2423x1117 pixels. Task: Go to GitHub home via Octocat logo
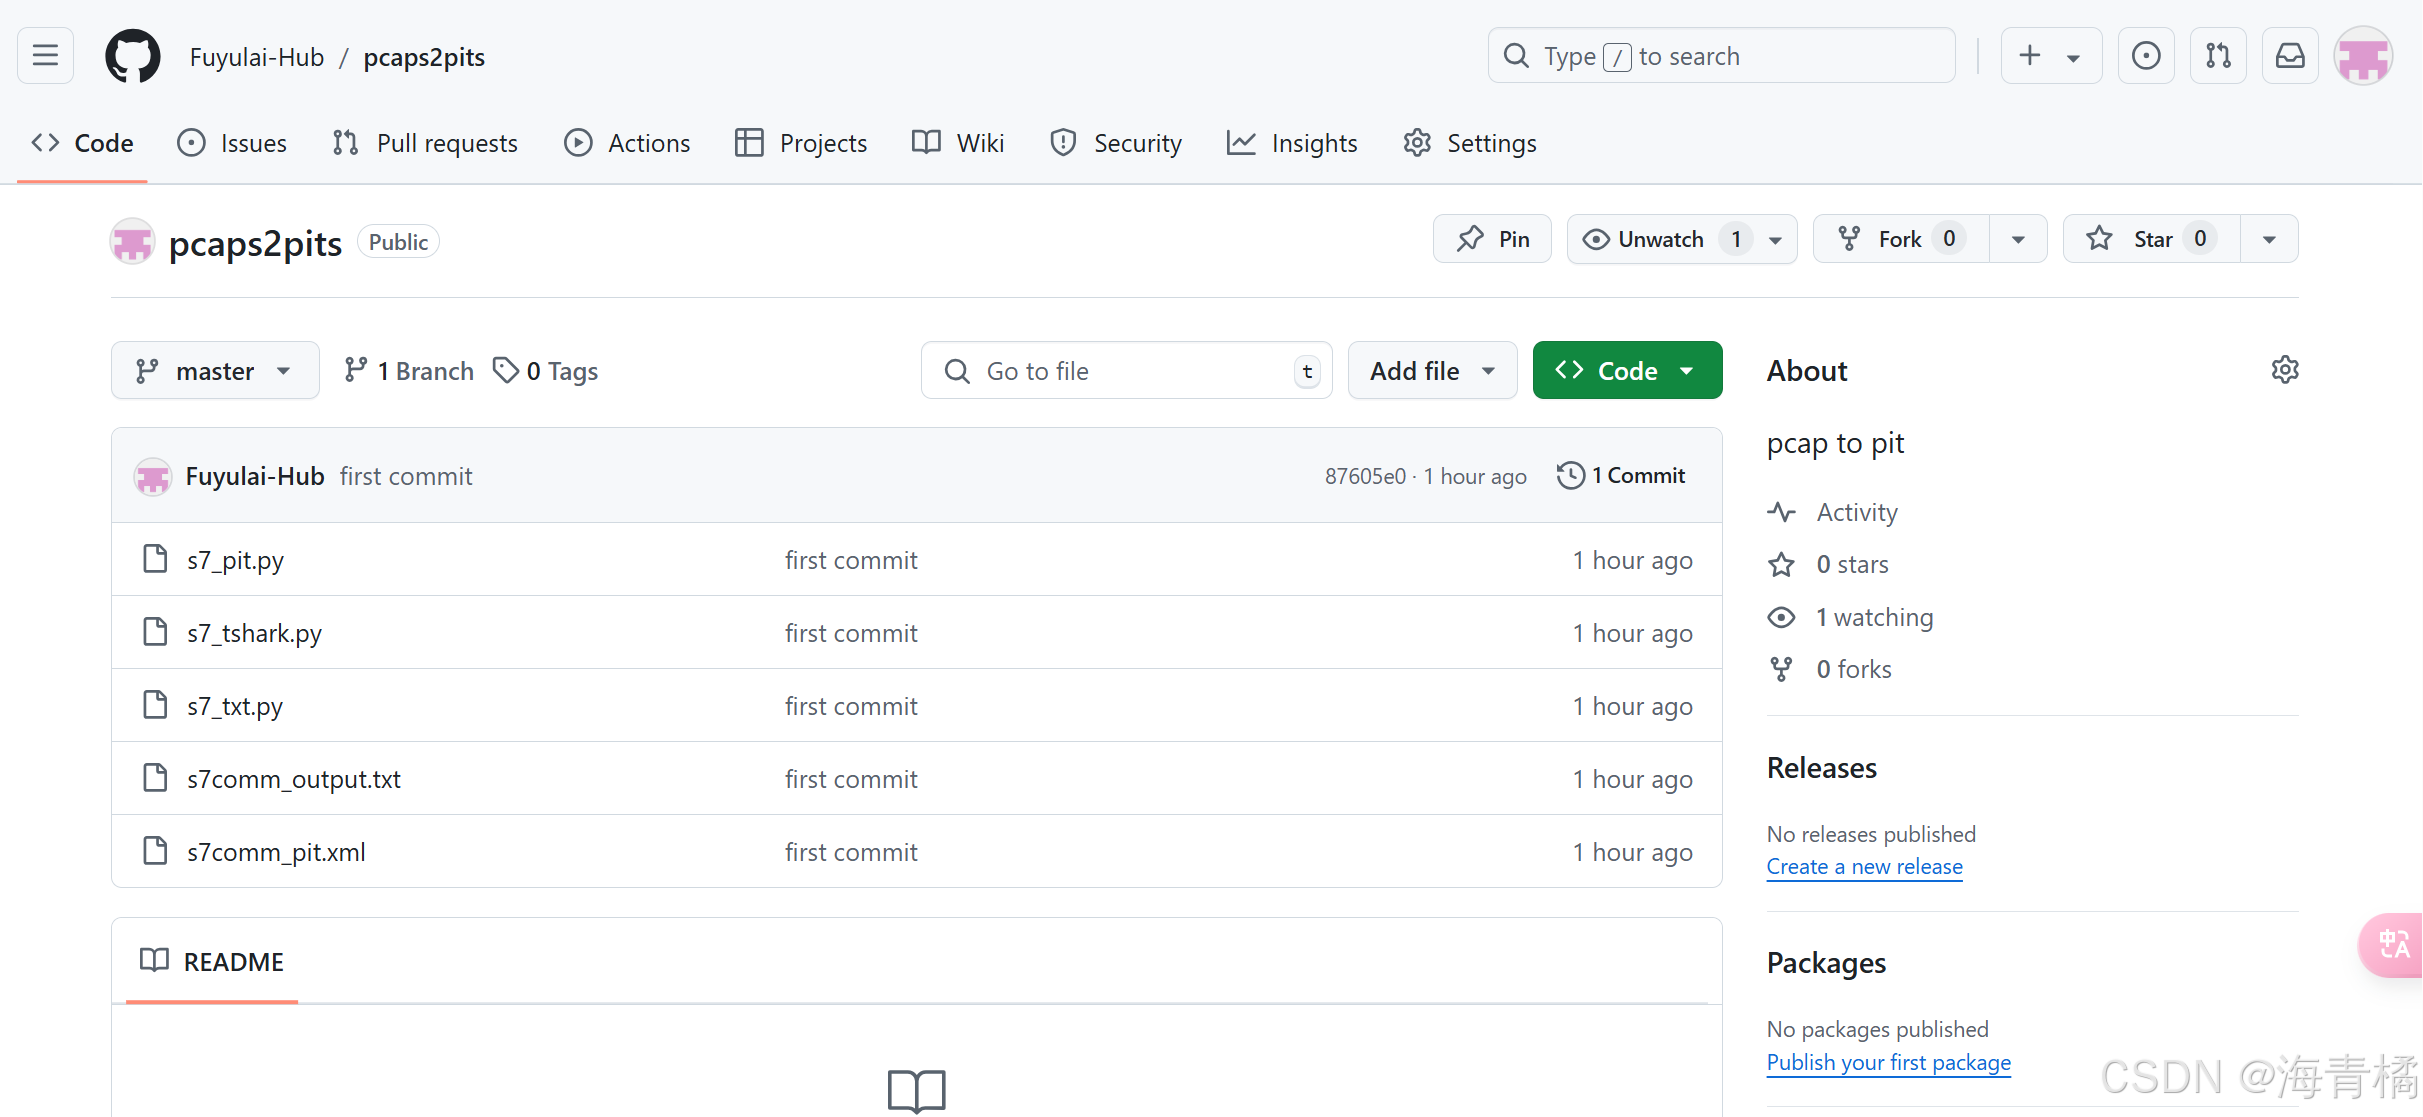133,56
